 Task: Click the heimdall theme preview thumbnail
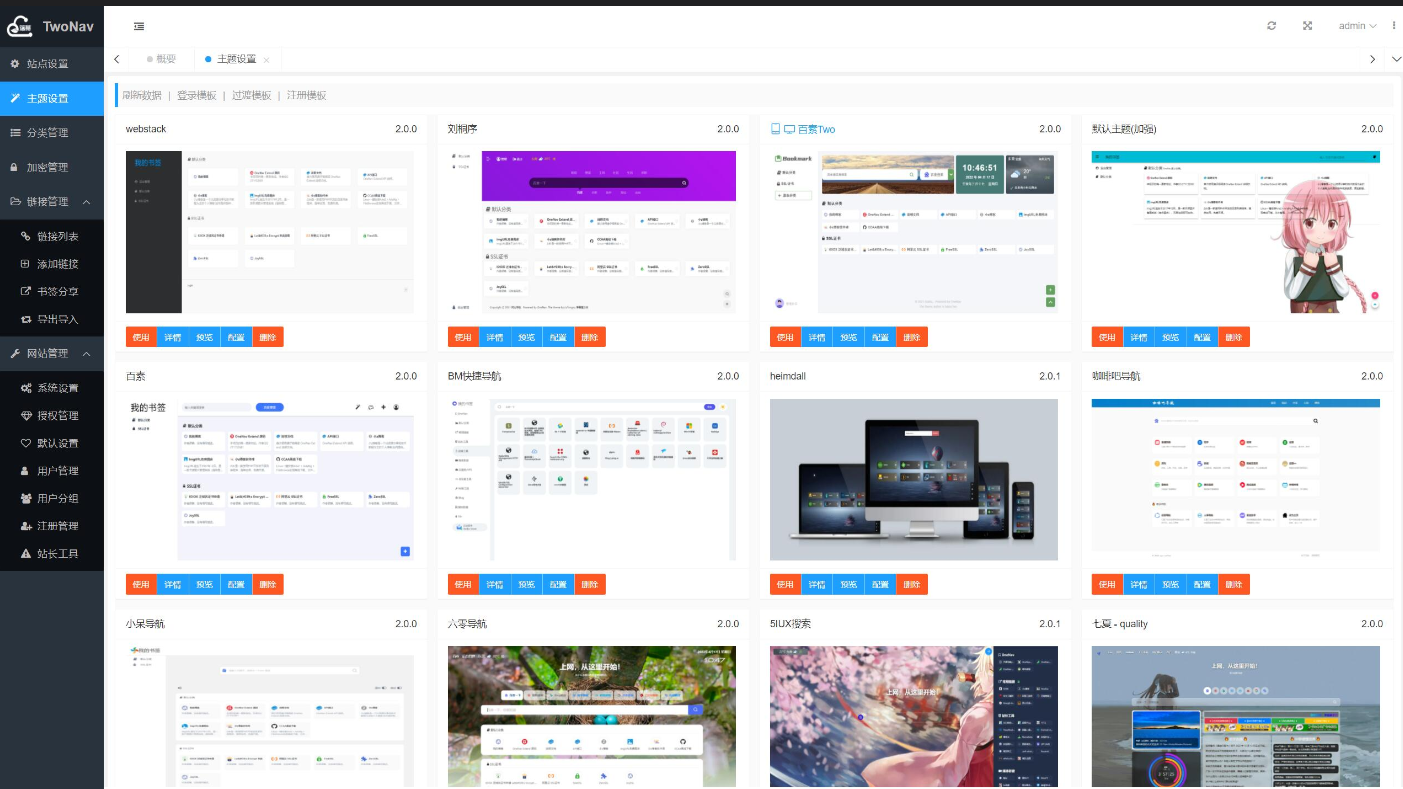[x=913, y=480]
